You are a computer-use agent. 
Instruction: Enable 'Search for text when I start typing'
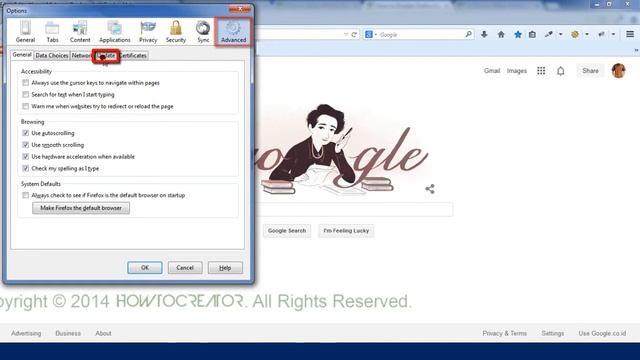point(26,95)
